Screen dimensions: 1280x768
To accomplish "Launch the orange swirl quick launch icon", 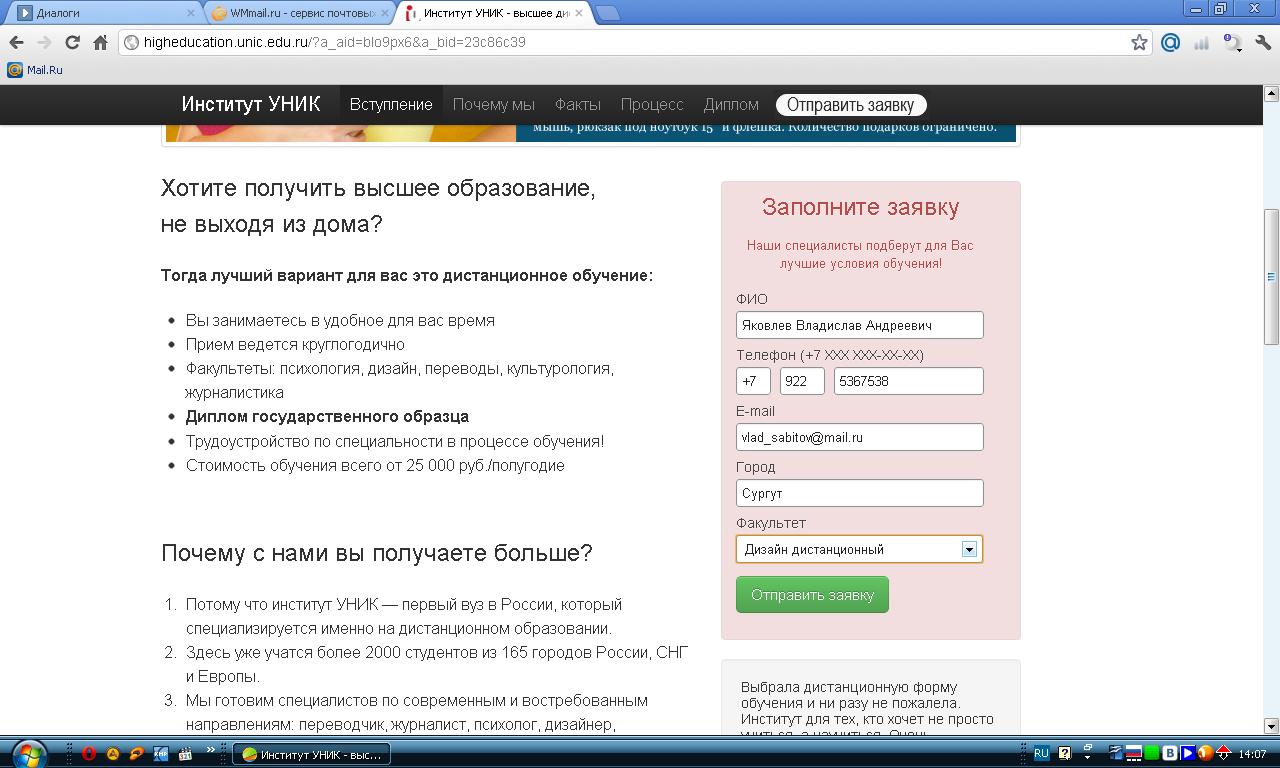I will coord(137,754).
